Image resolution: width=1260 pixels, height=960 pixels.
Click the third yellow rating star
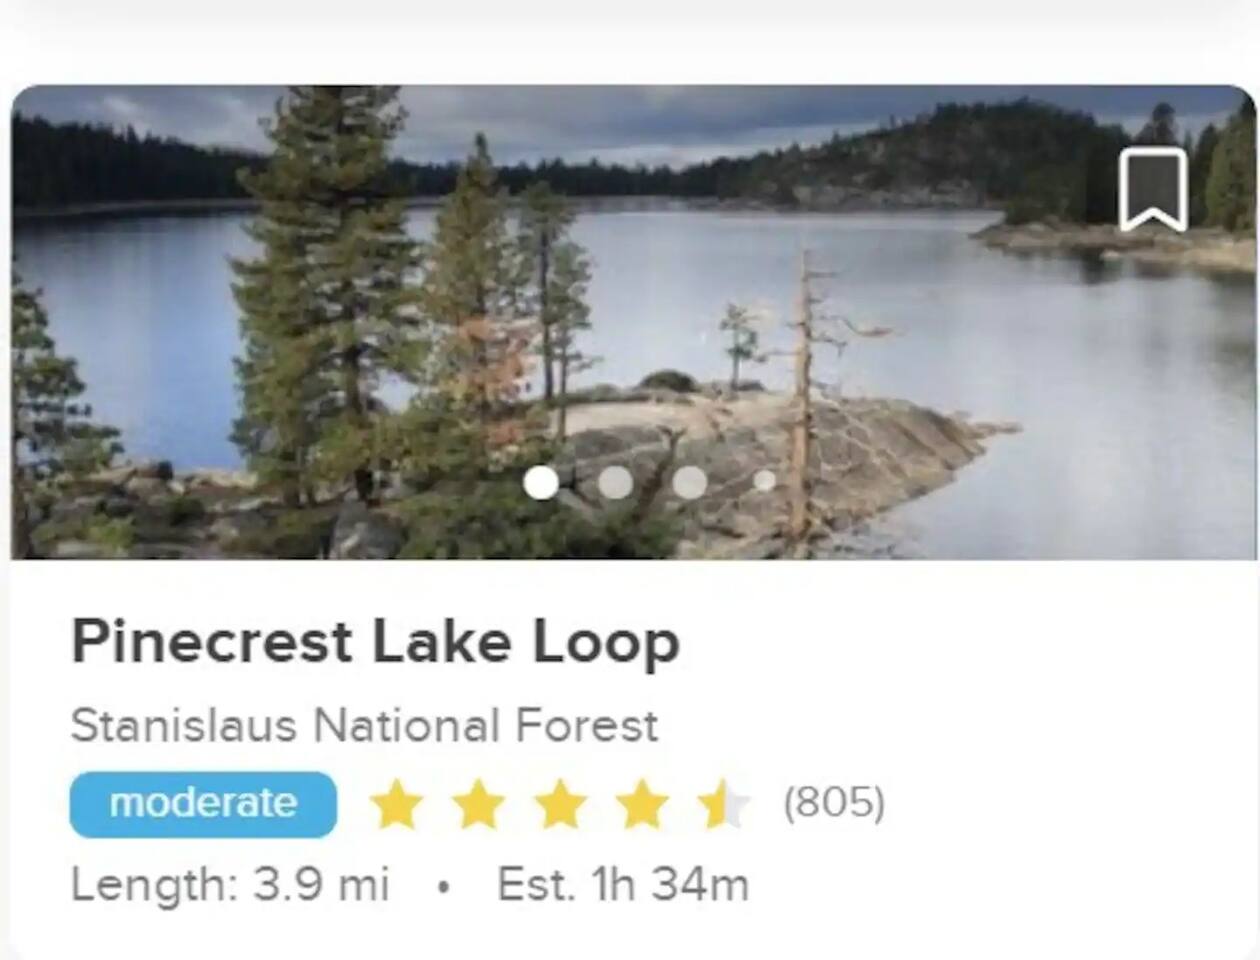(x=561, y=805)
